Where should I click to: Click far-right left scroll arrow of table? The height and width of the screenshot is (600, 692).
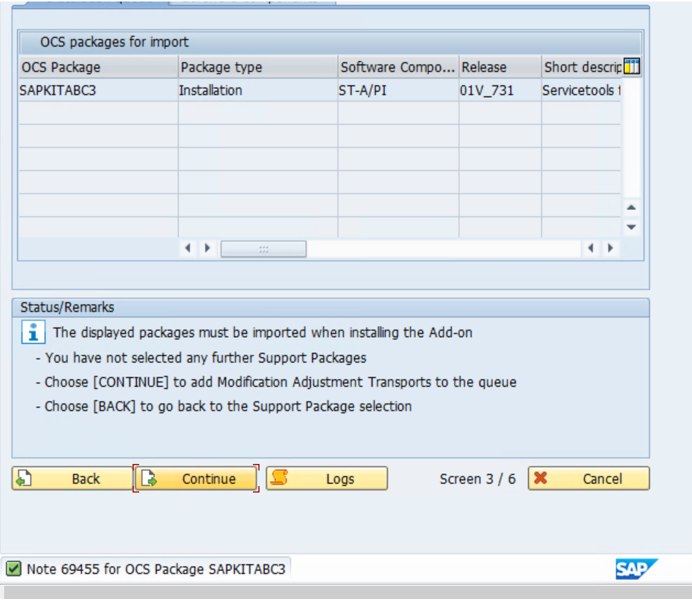coord(590,248)
